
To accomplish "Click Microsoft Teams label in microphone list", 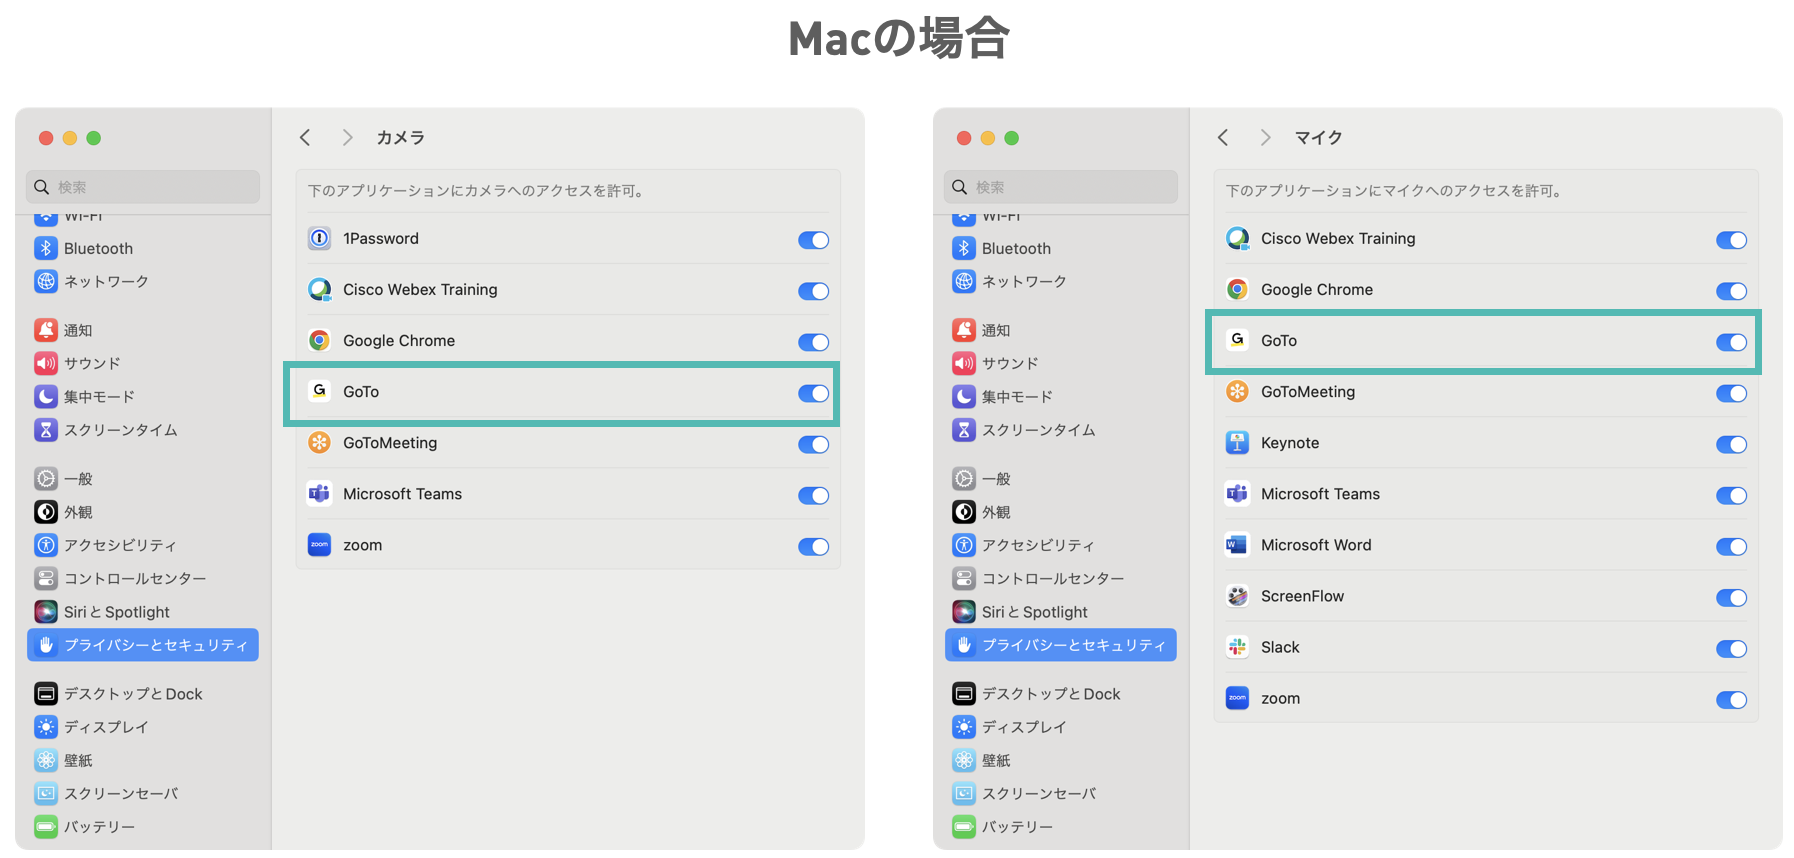I will [x=1320, y=494].
